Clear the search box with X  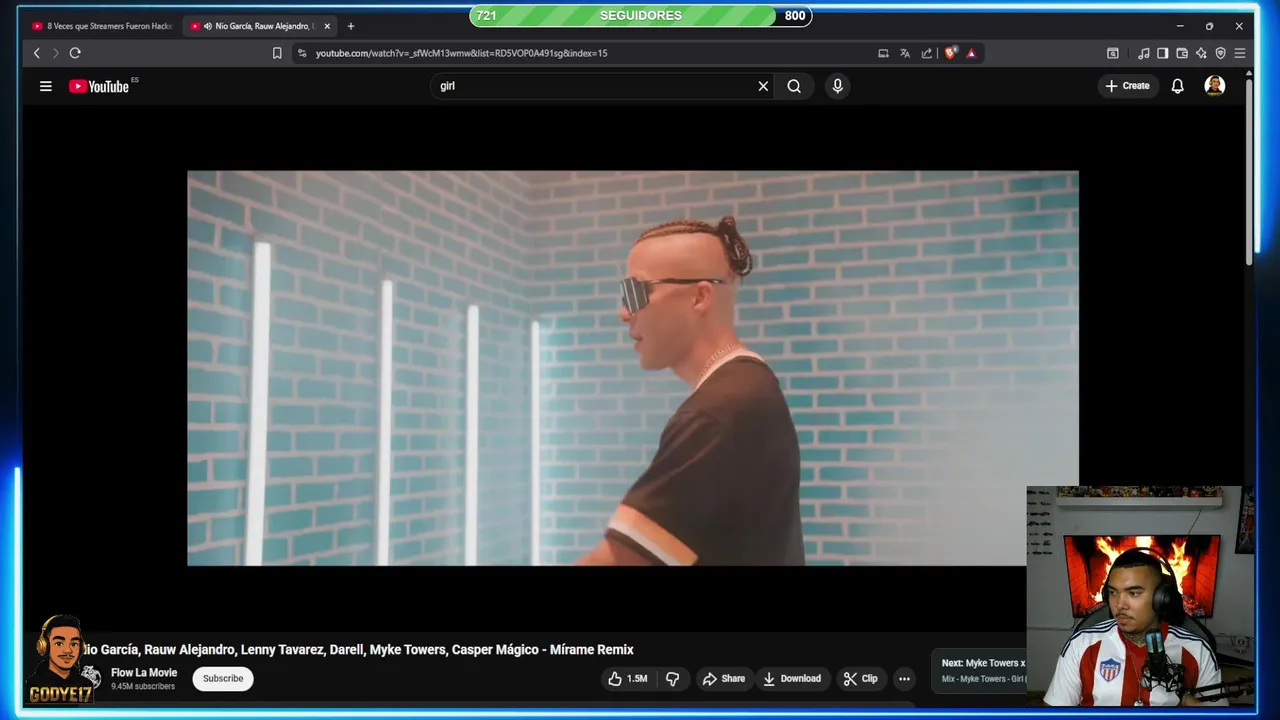763,86
